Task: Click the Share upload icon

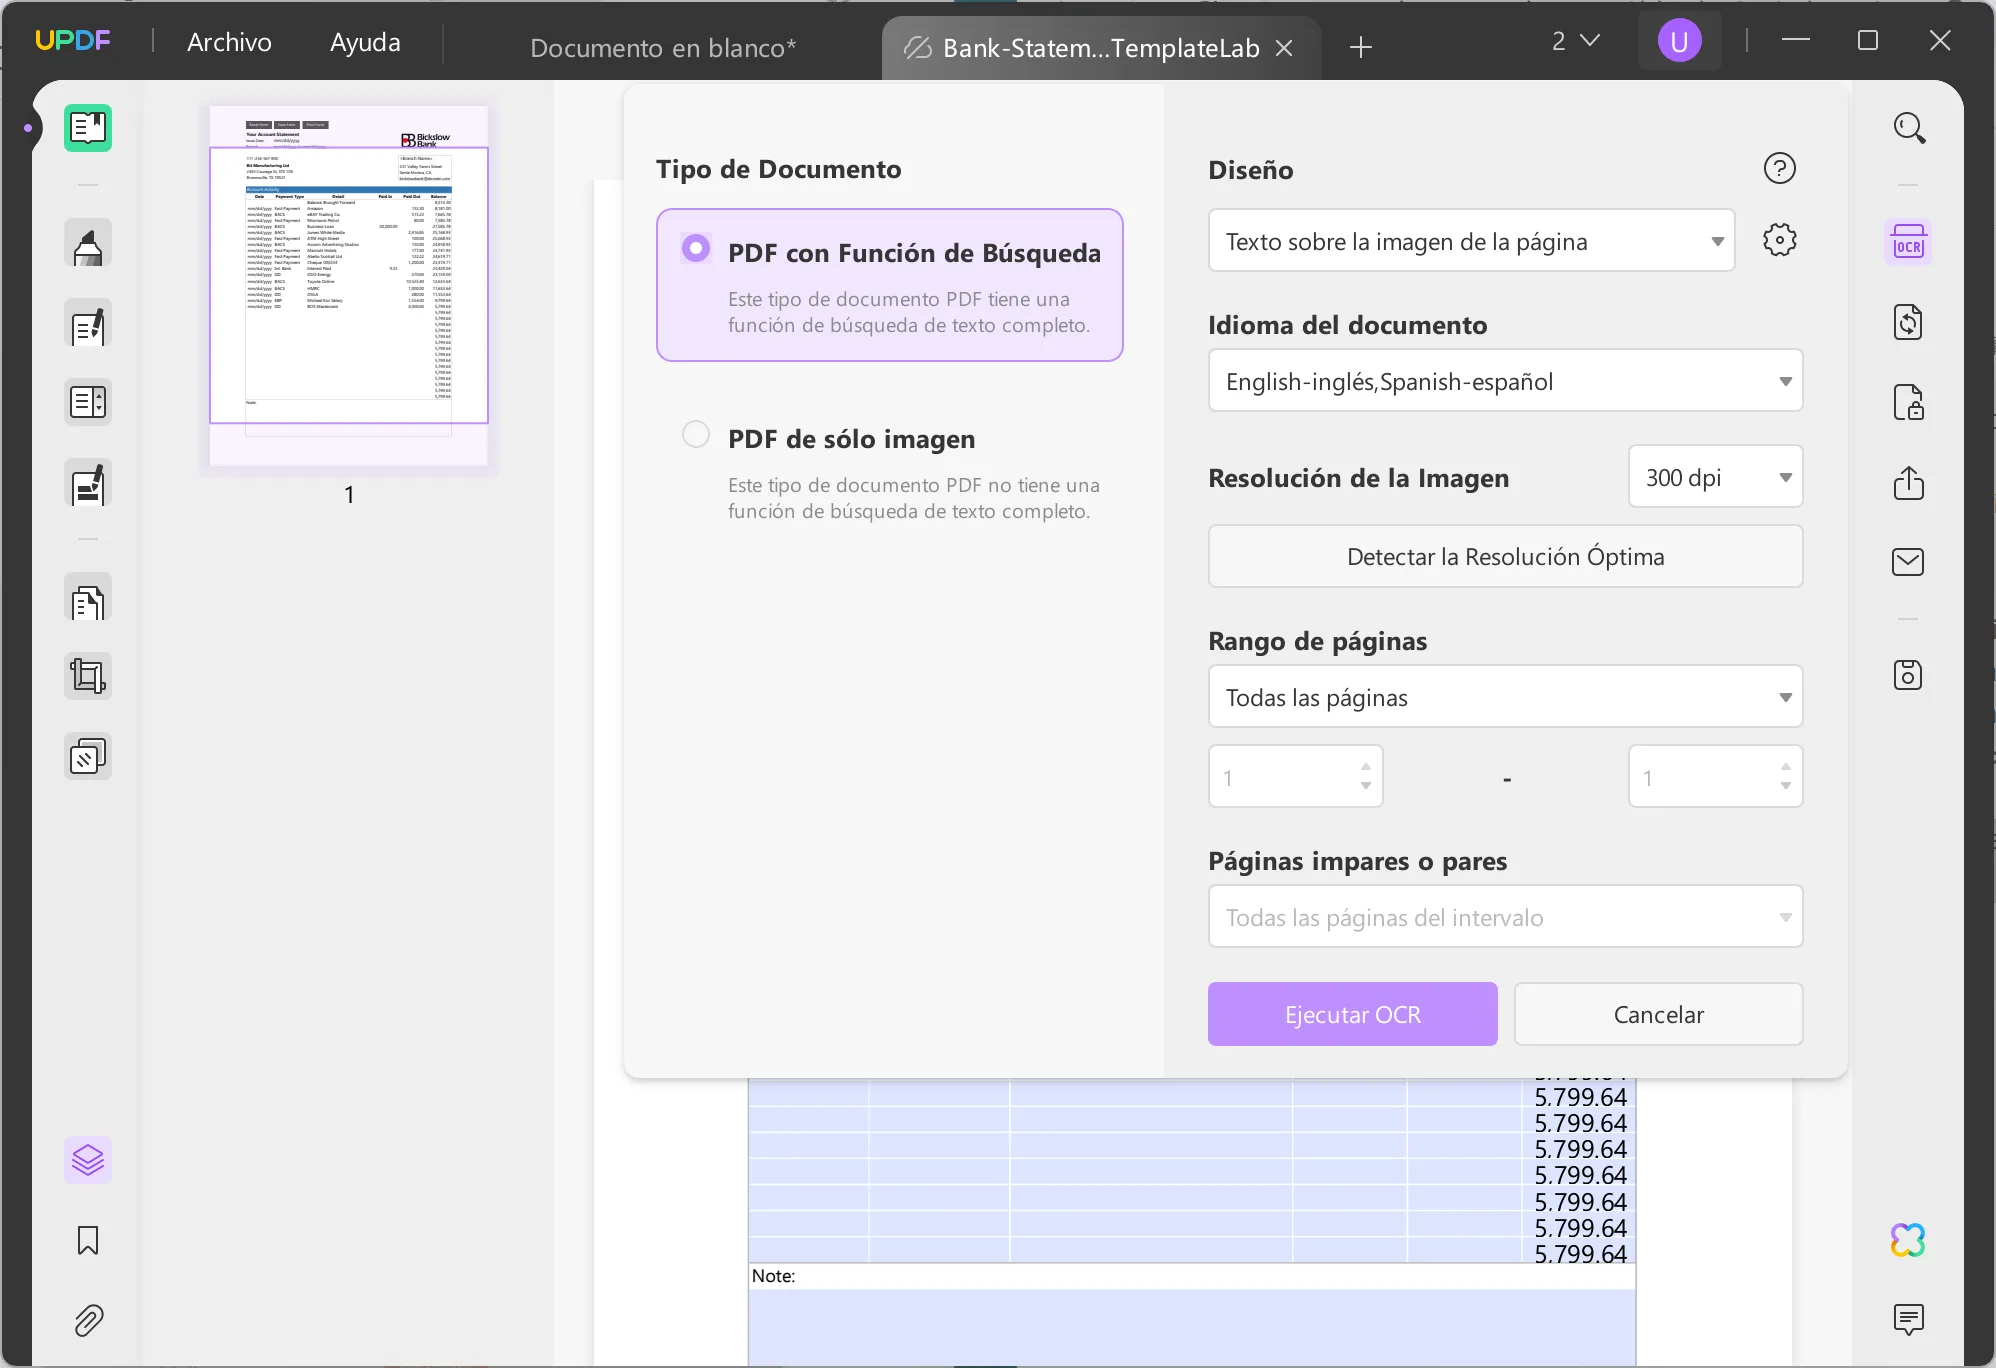Action: (1908, 482)
